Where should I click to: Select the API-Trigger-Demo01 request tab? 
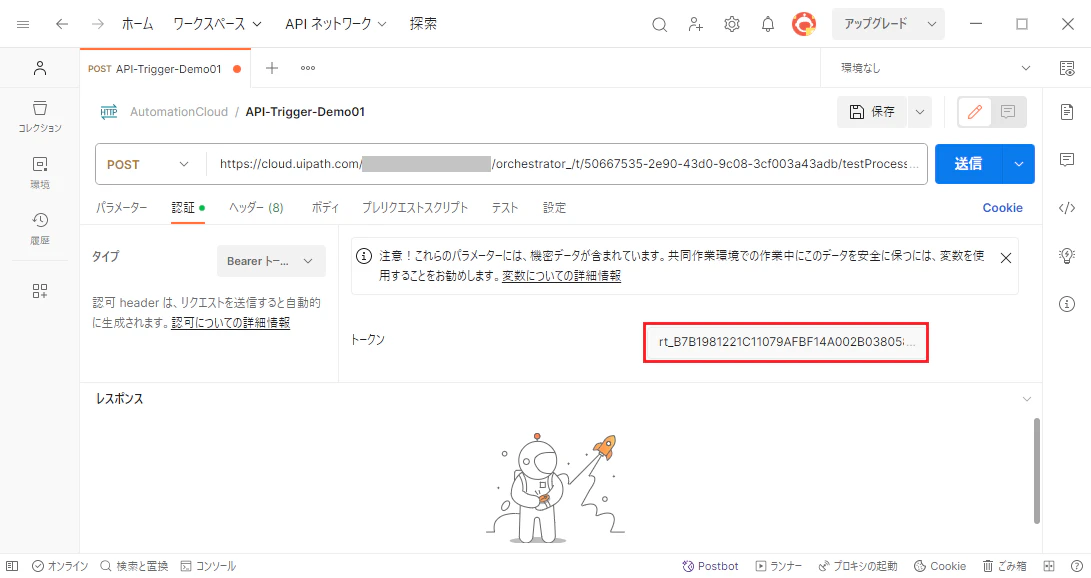[x=165, y=69]
